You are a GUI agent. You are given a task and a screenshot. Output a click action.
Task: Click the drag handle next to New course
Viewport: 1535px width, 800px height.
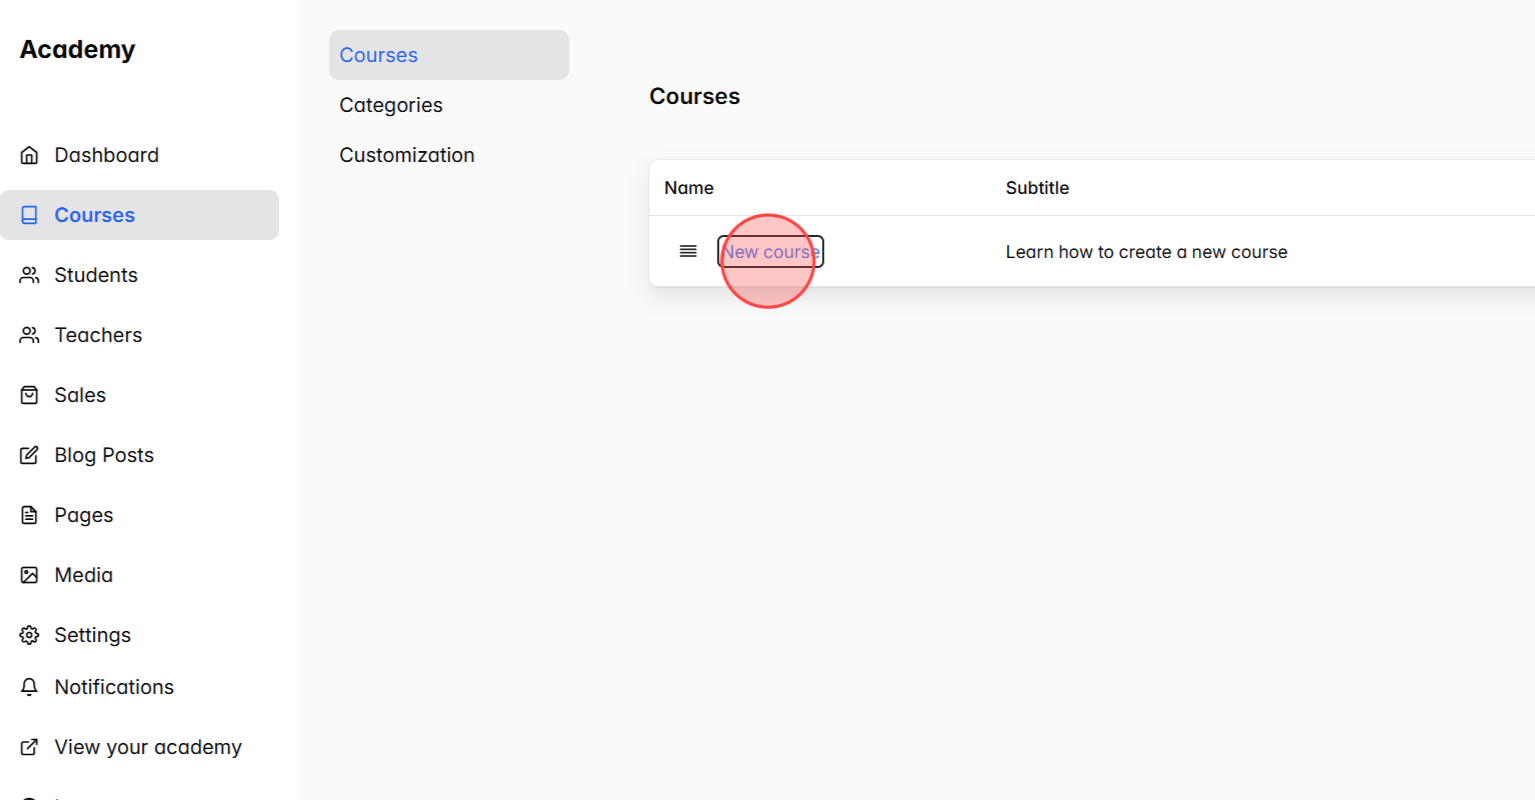[688, 251]
